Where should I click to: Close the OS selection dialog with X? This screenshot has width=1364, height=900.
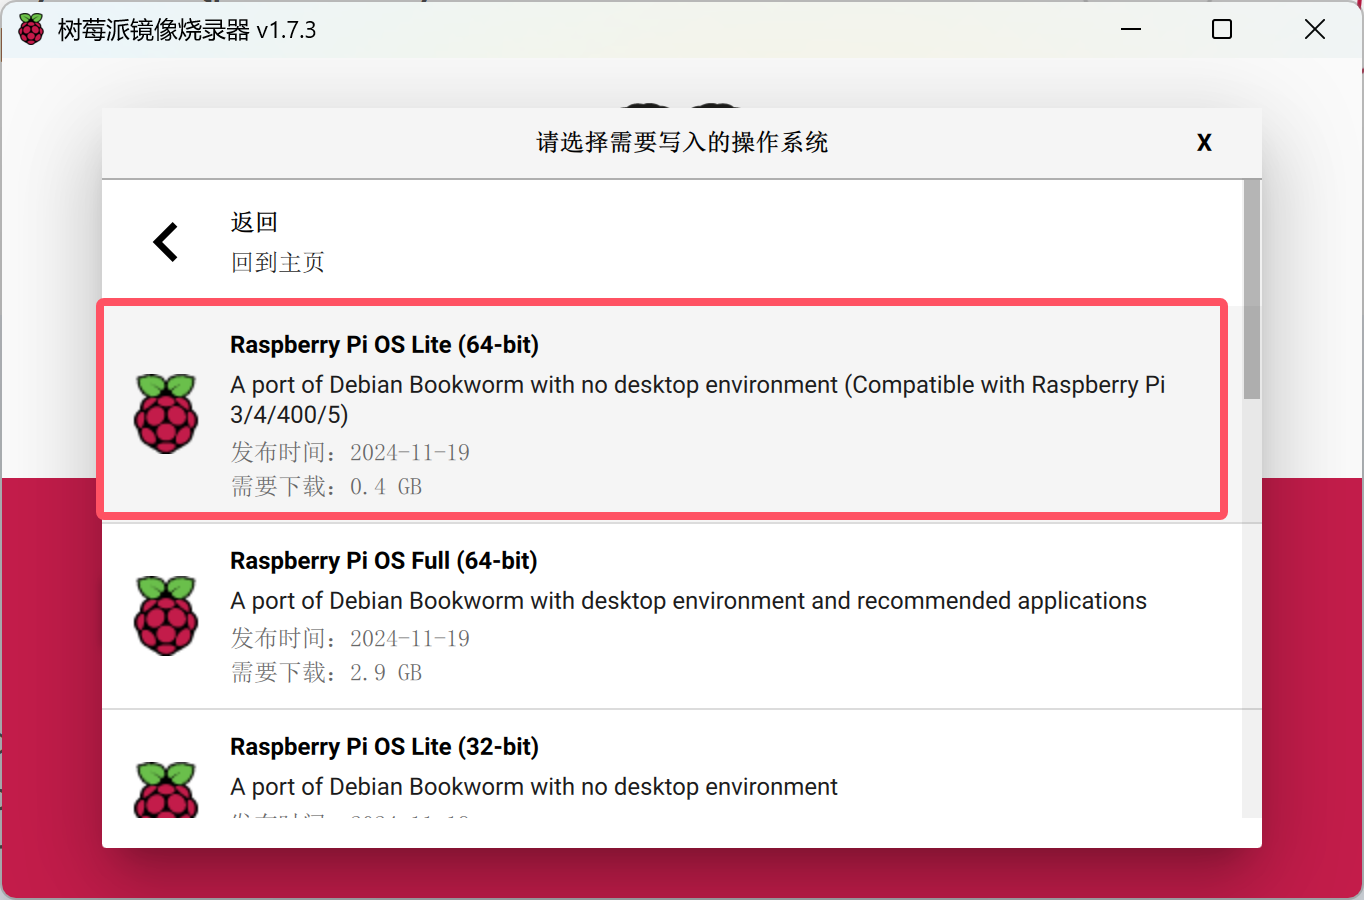pos(1204,143)
